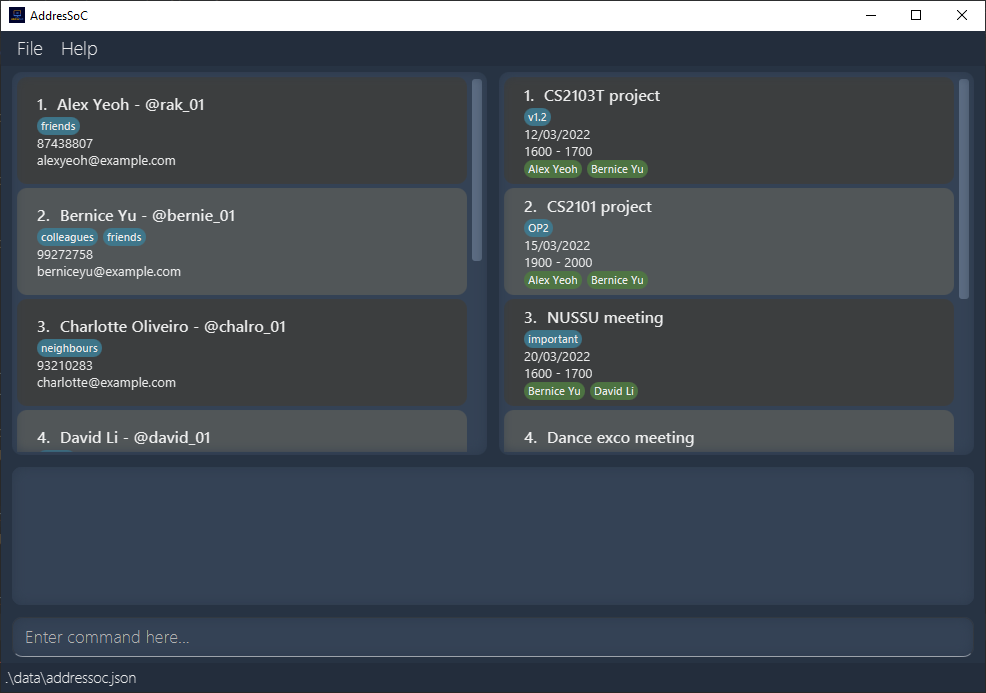This screenshot has width=986, height=693.
Task: Click the 'v1.2' tag on CS2103T project
Action: coord(538,117)
